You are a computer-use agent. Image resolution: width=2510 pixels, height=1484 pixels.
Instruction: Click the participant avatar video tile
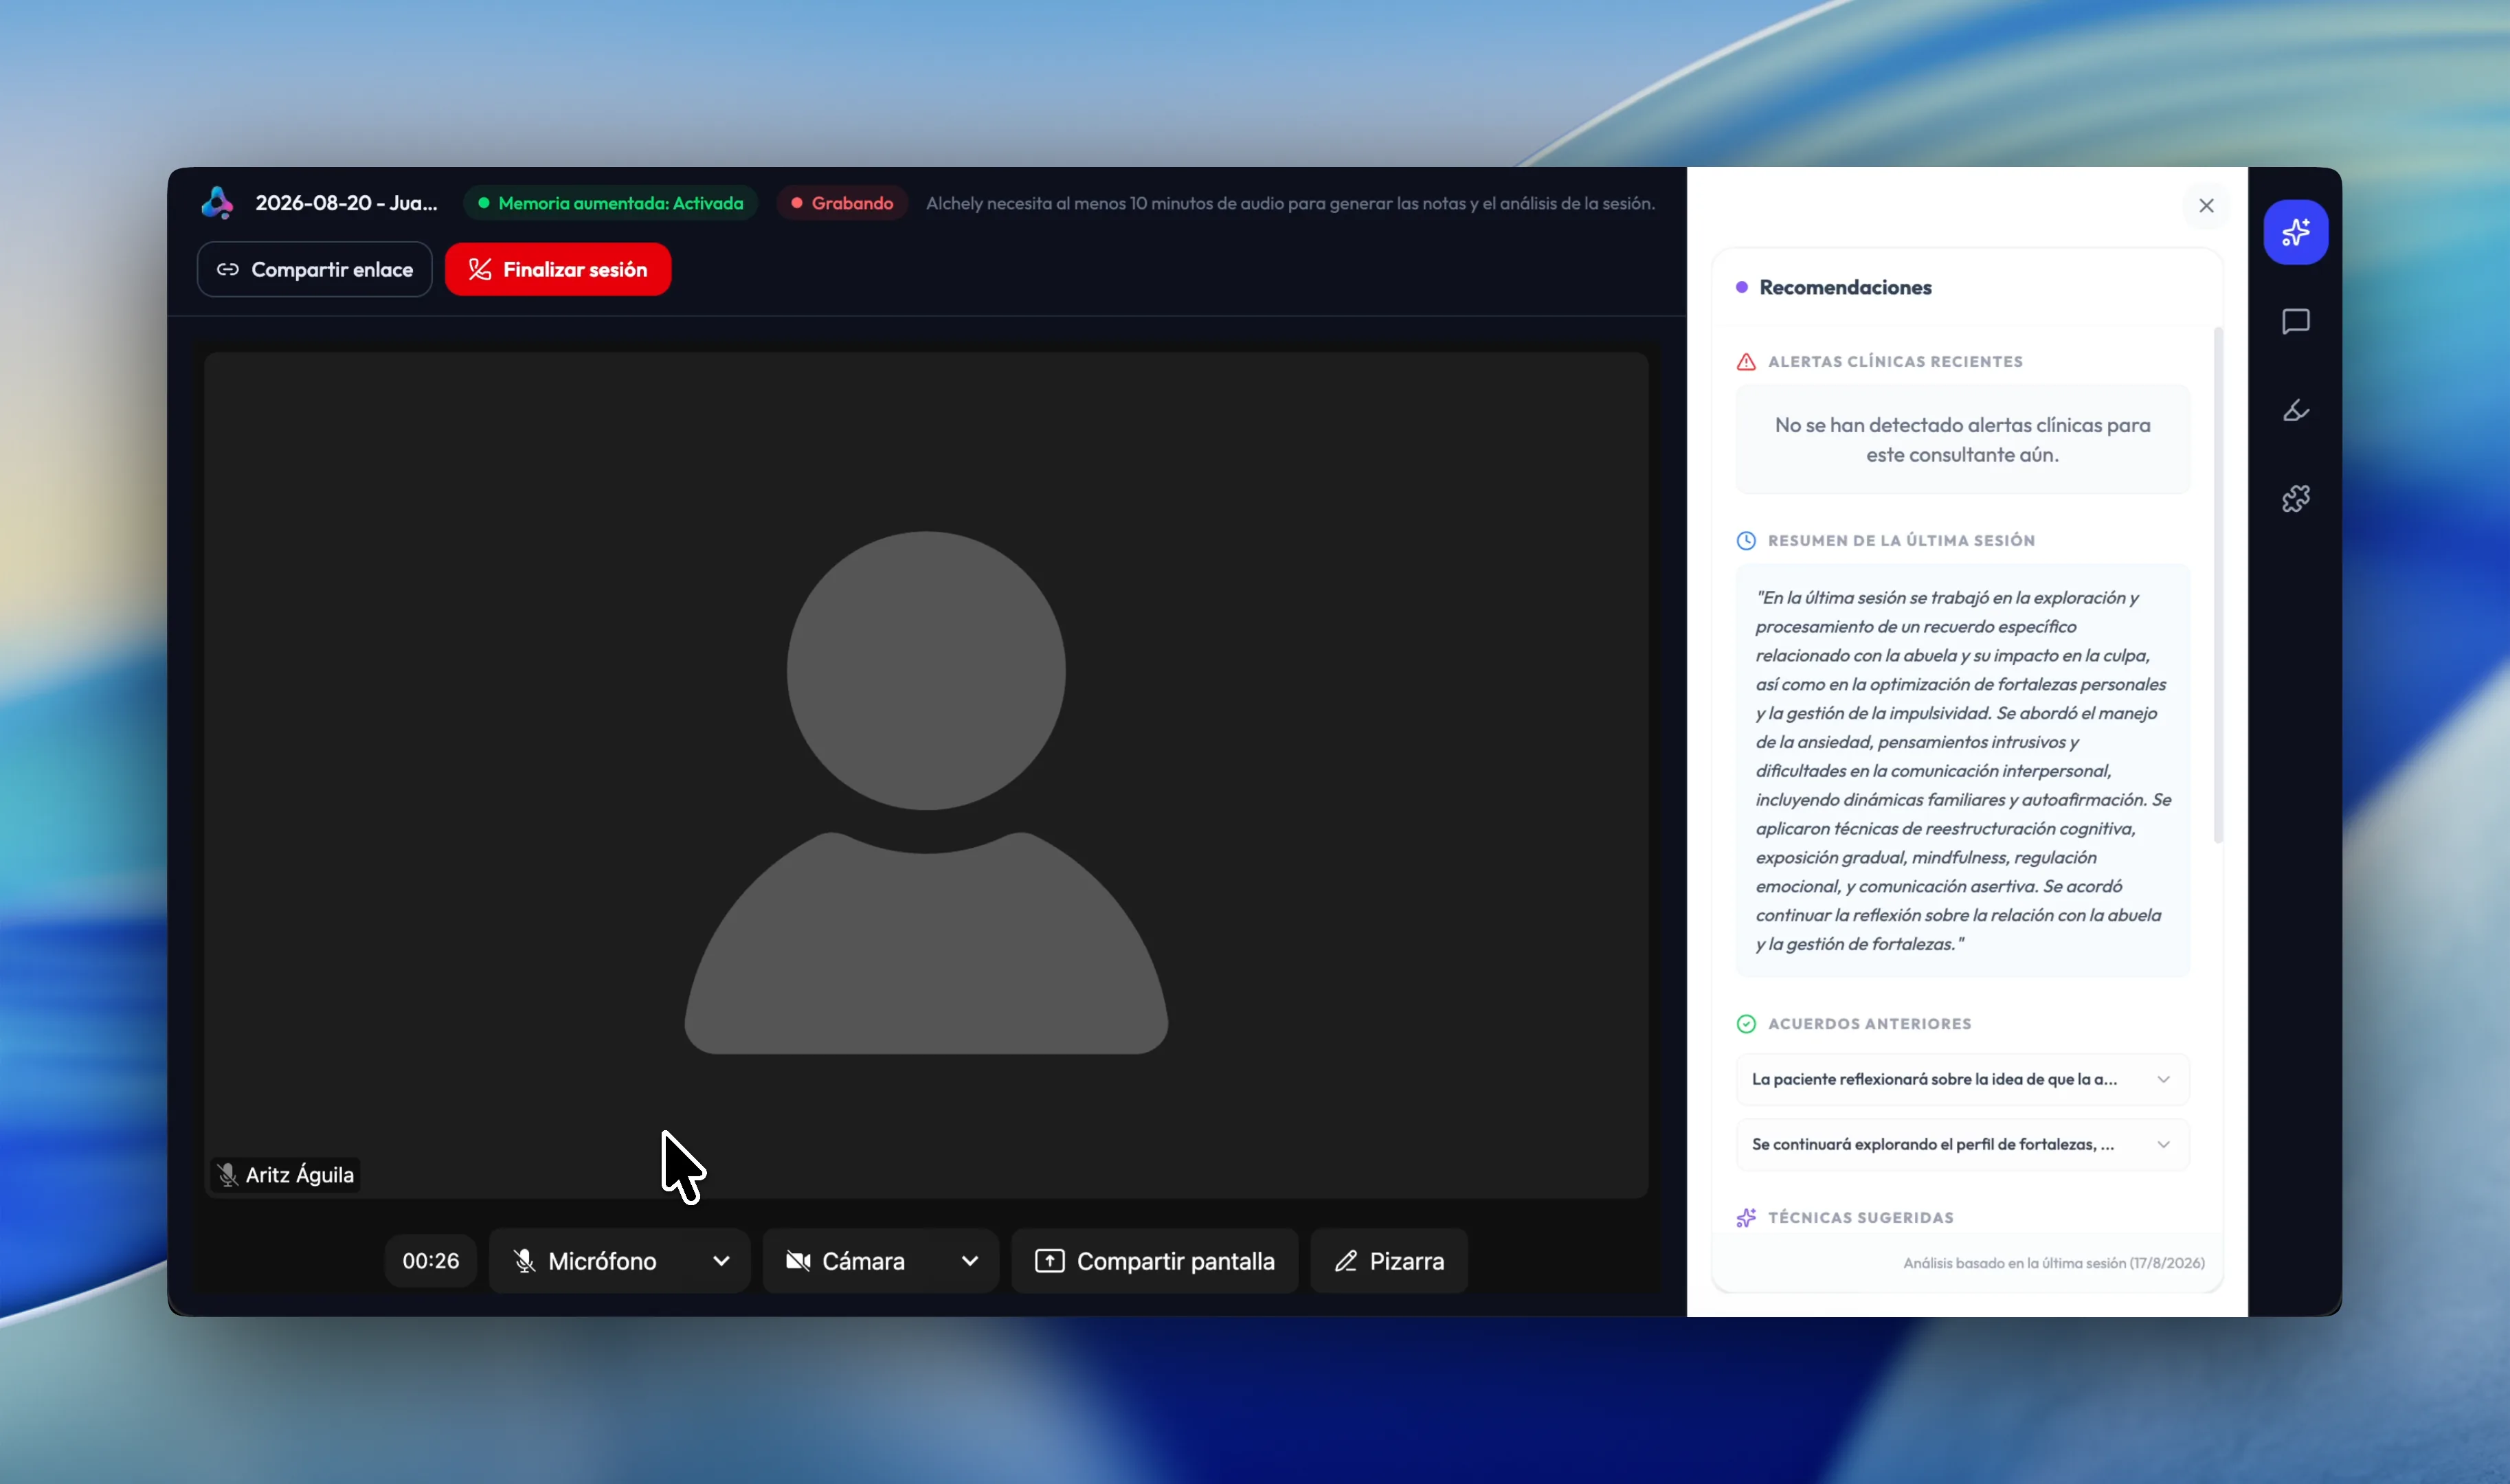coord(926,774)
